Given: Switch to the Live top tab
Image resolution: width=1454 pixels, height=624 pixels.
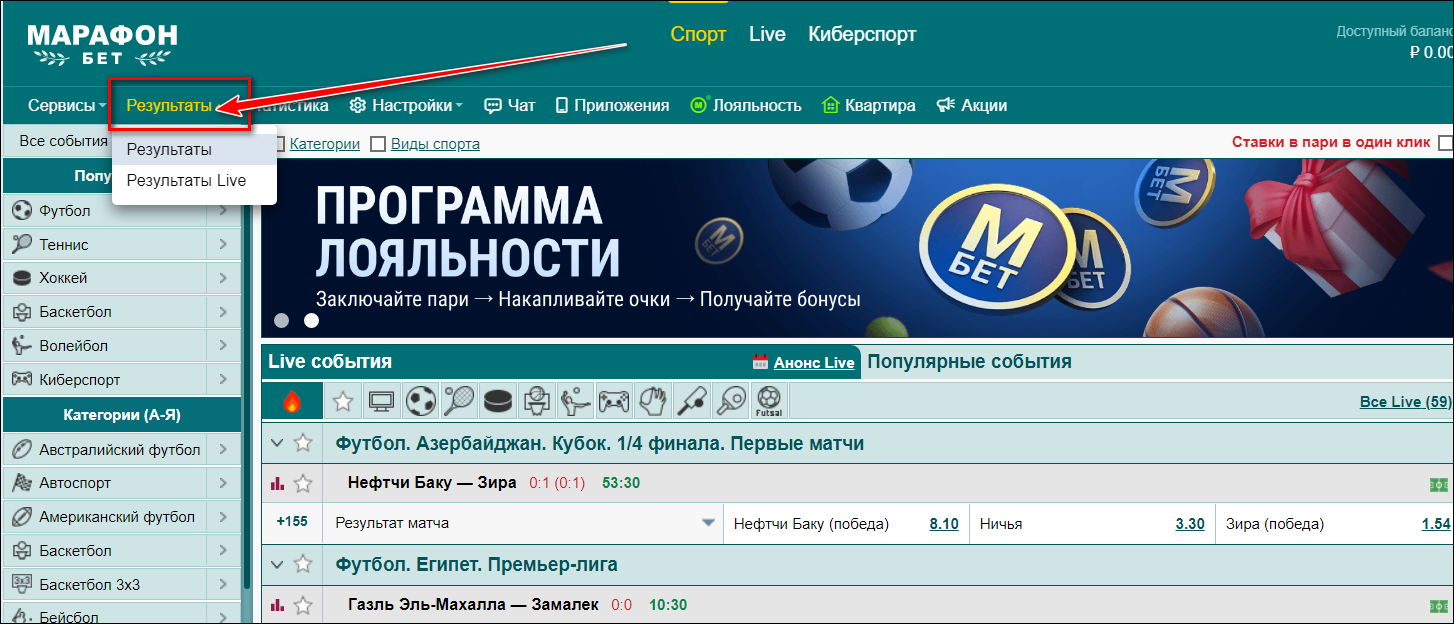Looking at the screenshot, I should pos(767,34).
